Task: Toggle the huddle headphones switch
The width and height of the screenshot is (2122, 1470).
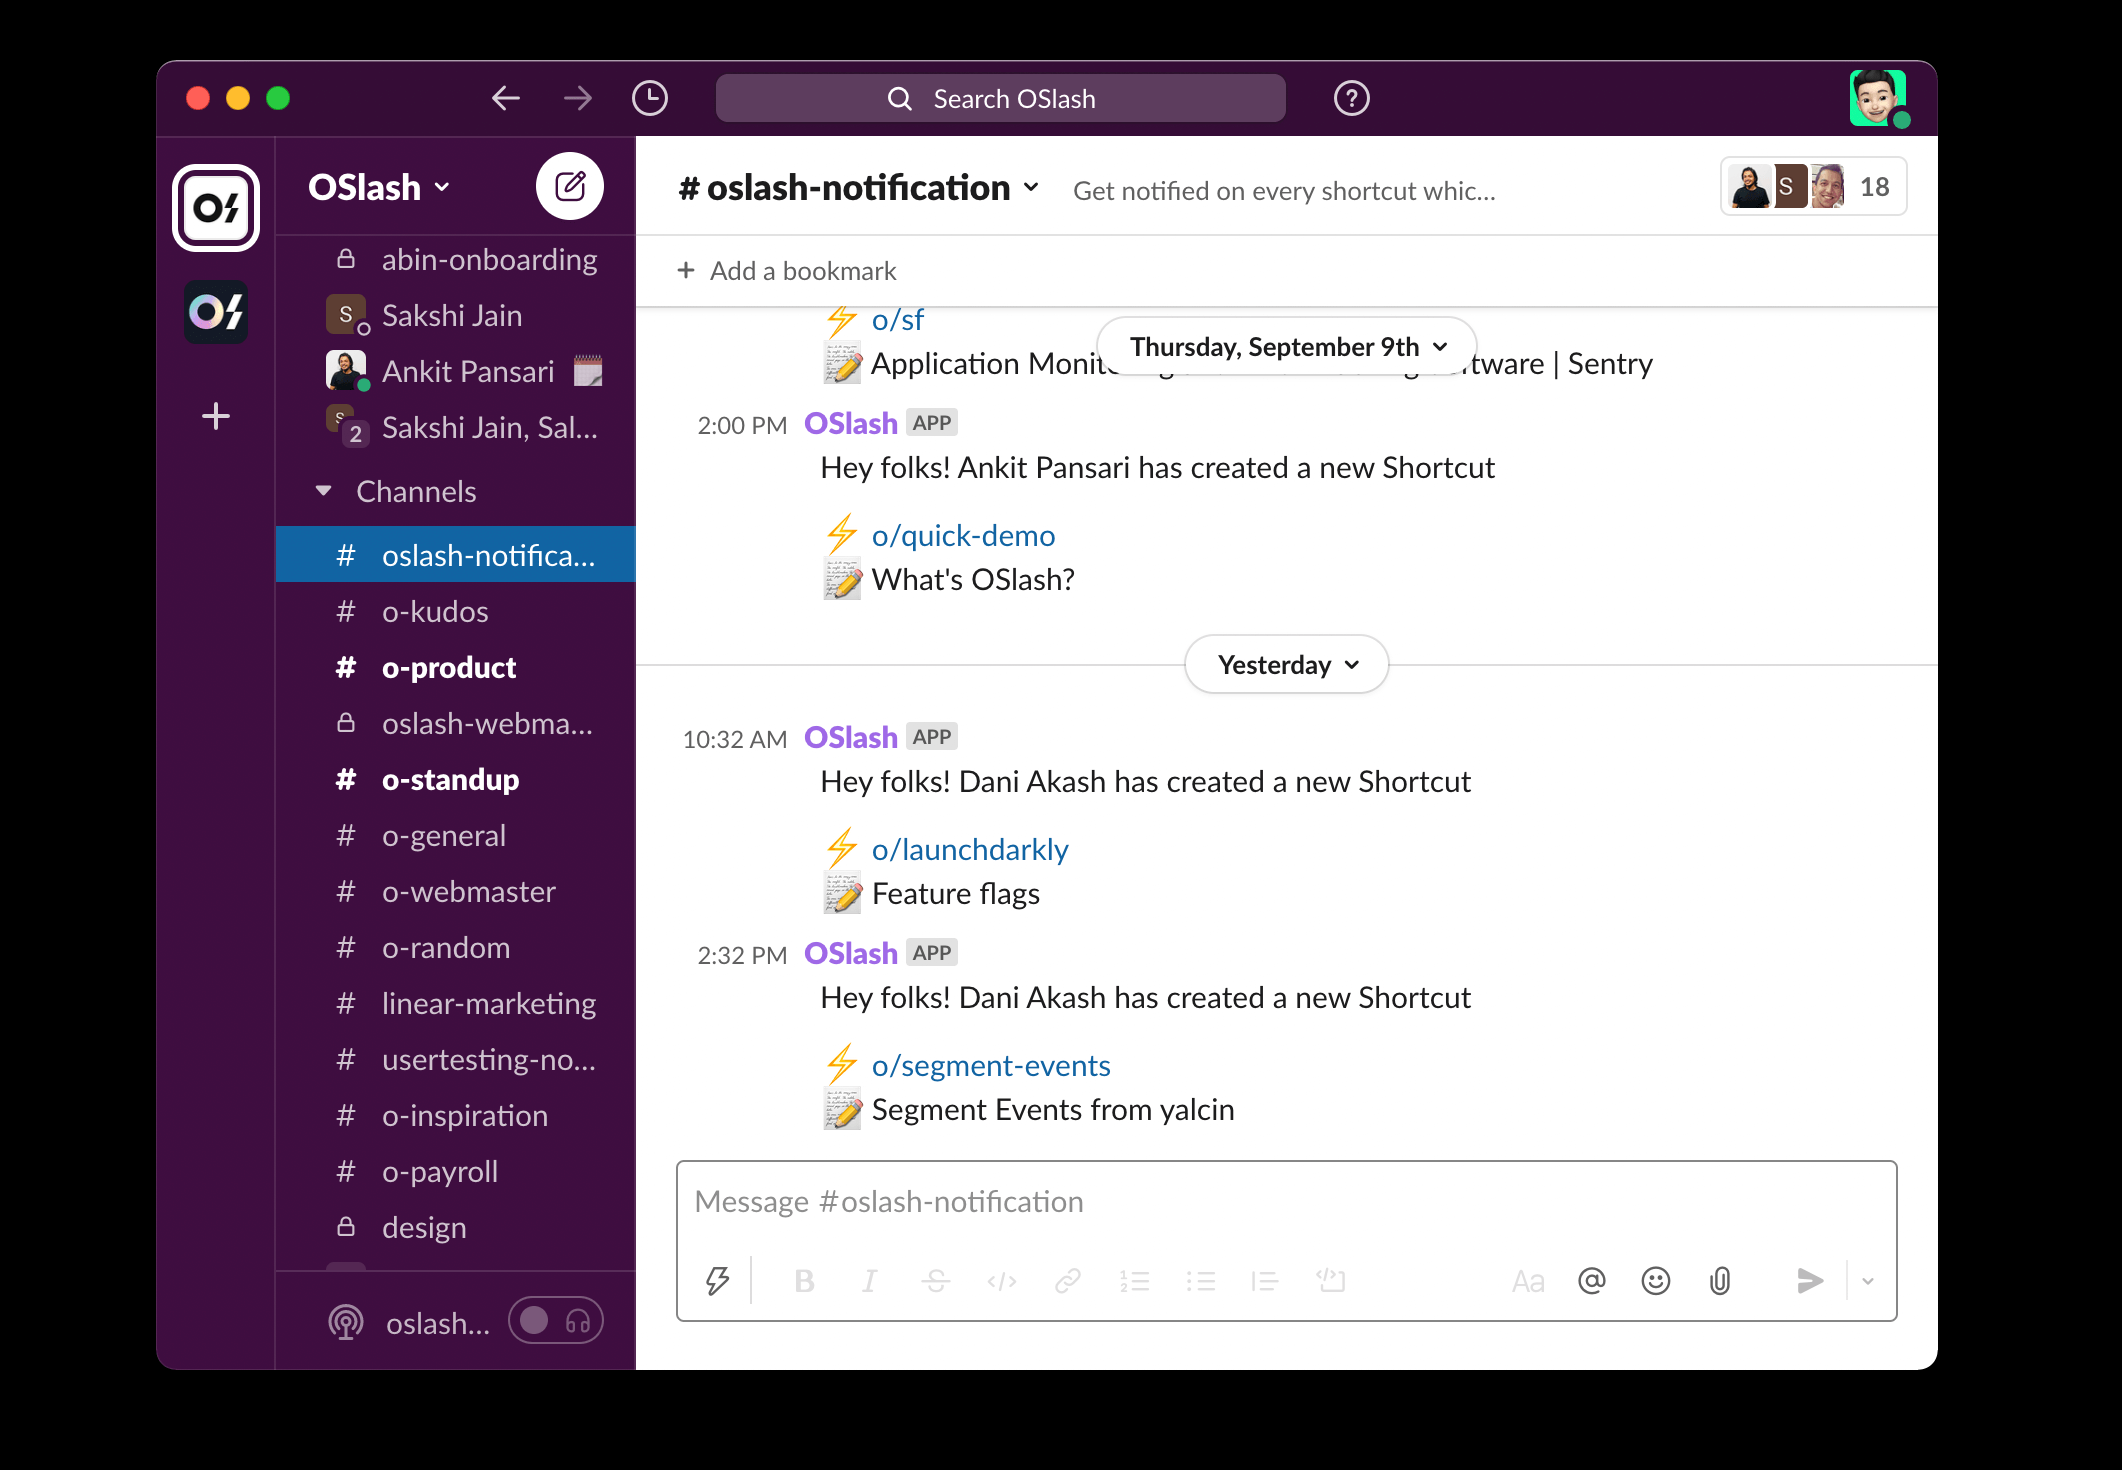Action: click(556, 1321)
